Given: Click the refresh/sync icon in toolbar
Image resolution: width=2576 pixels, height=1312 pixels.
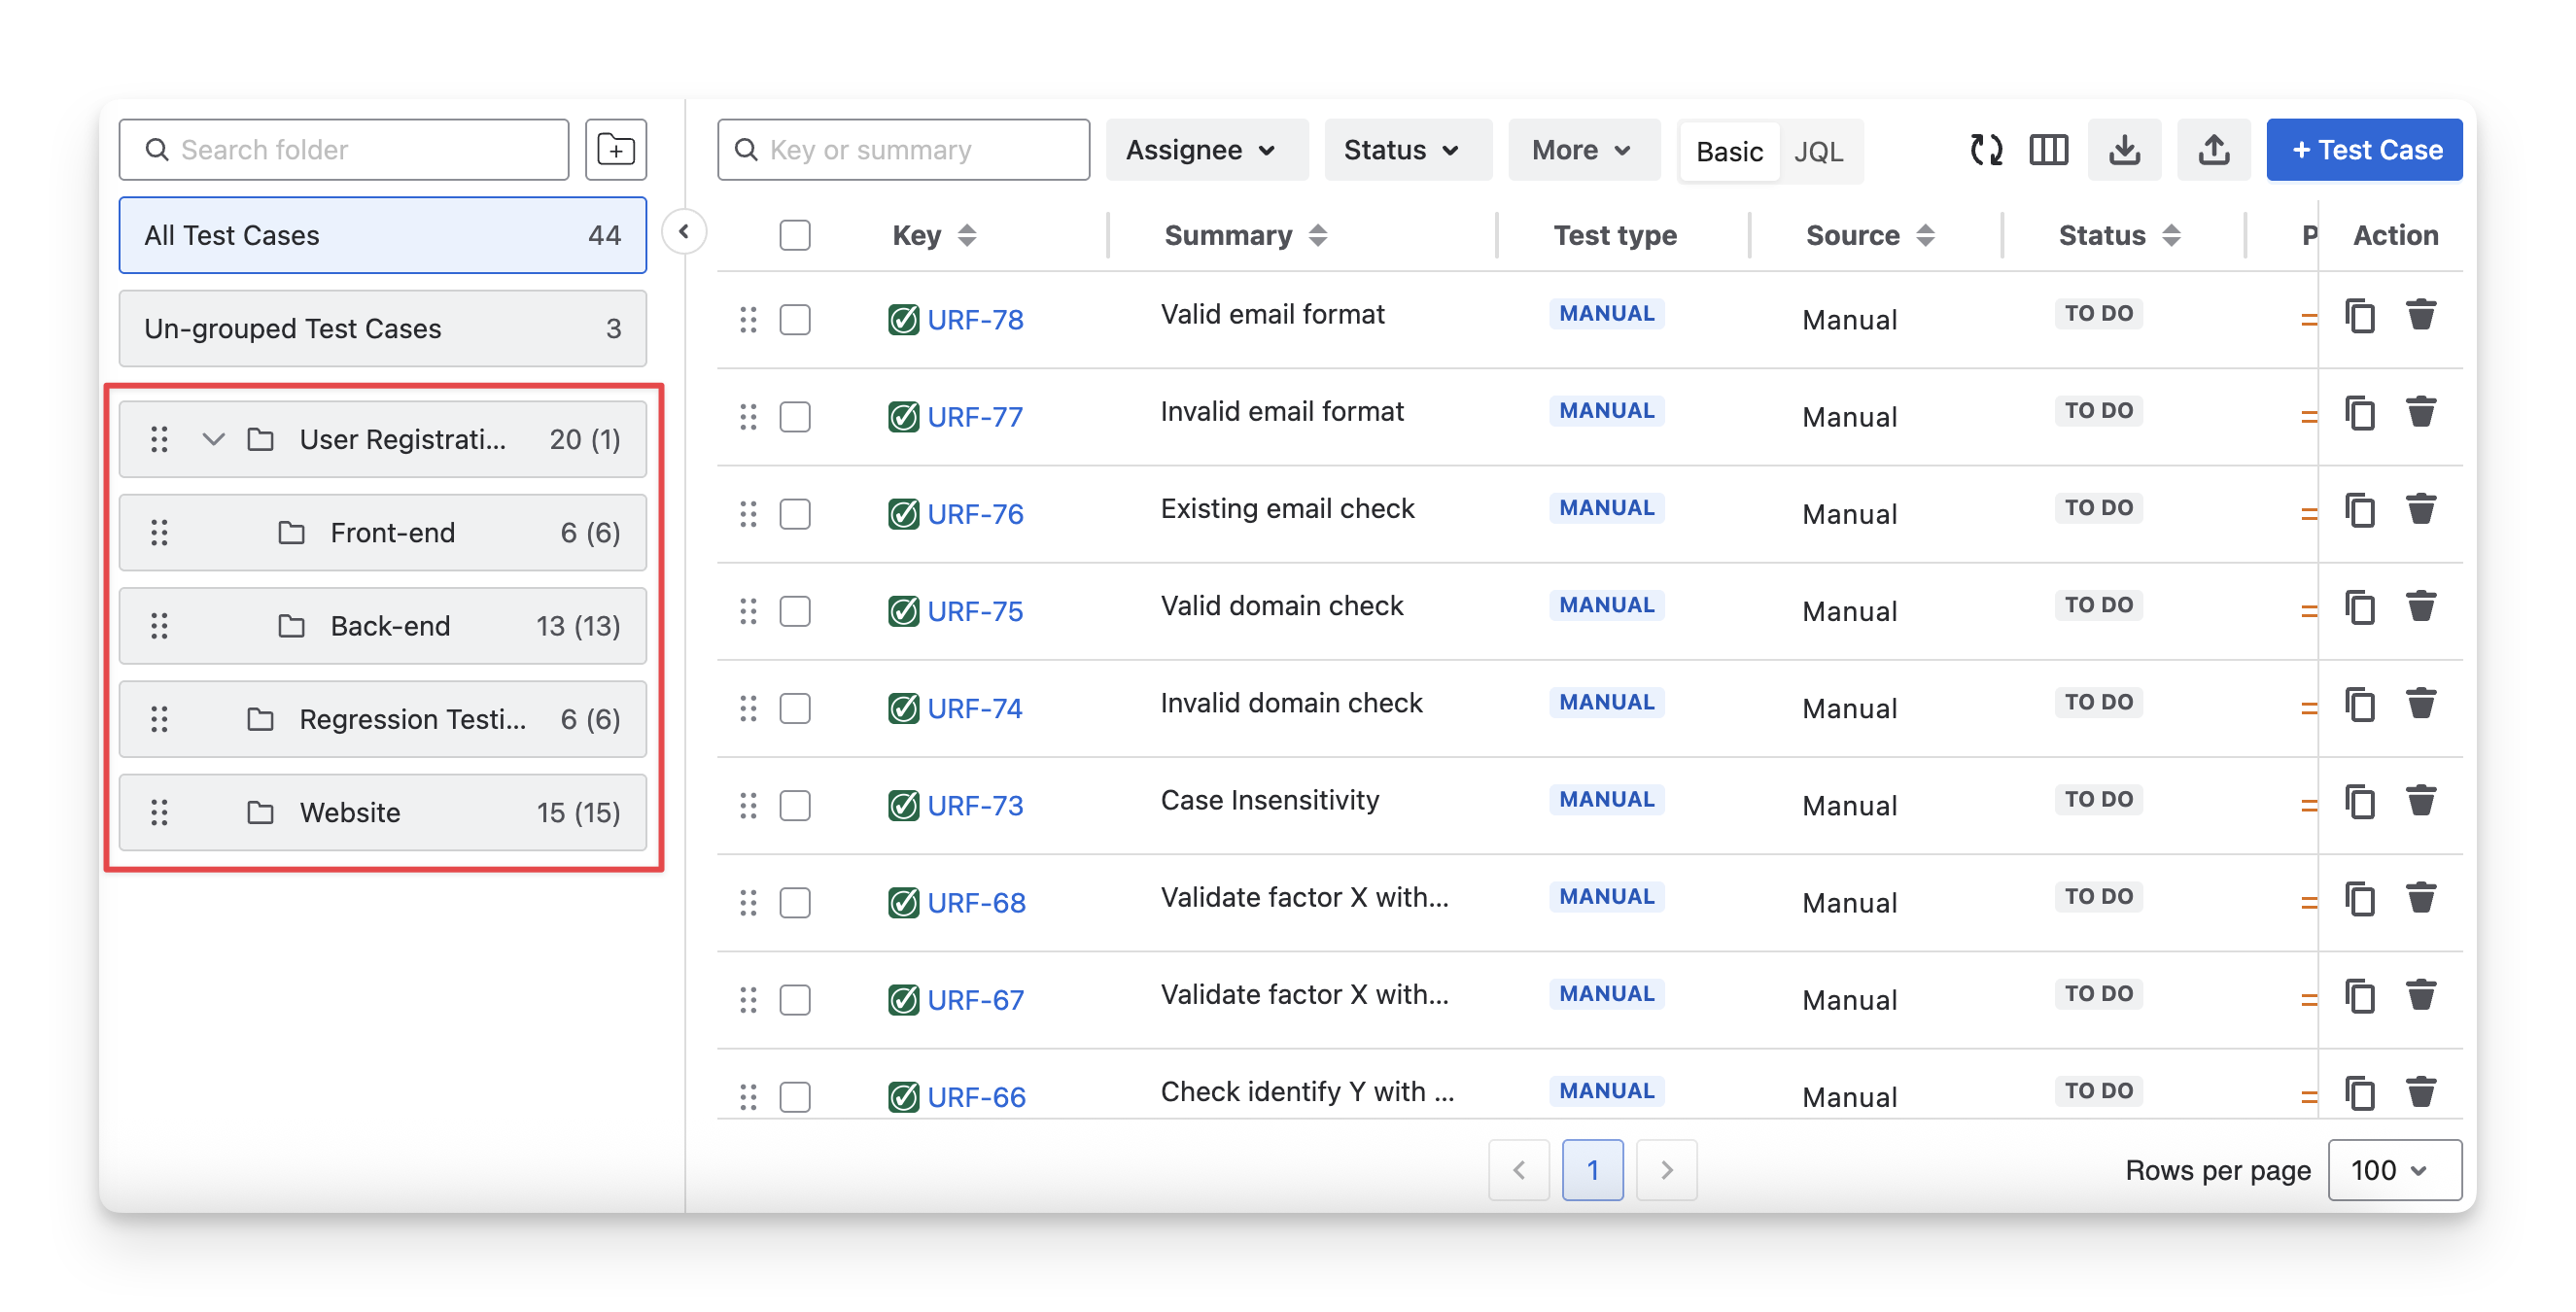Looking at the screenshot, I should 1985,150.
